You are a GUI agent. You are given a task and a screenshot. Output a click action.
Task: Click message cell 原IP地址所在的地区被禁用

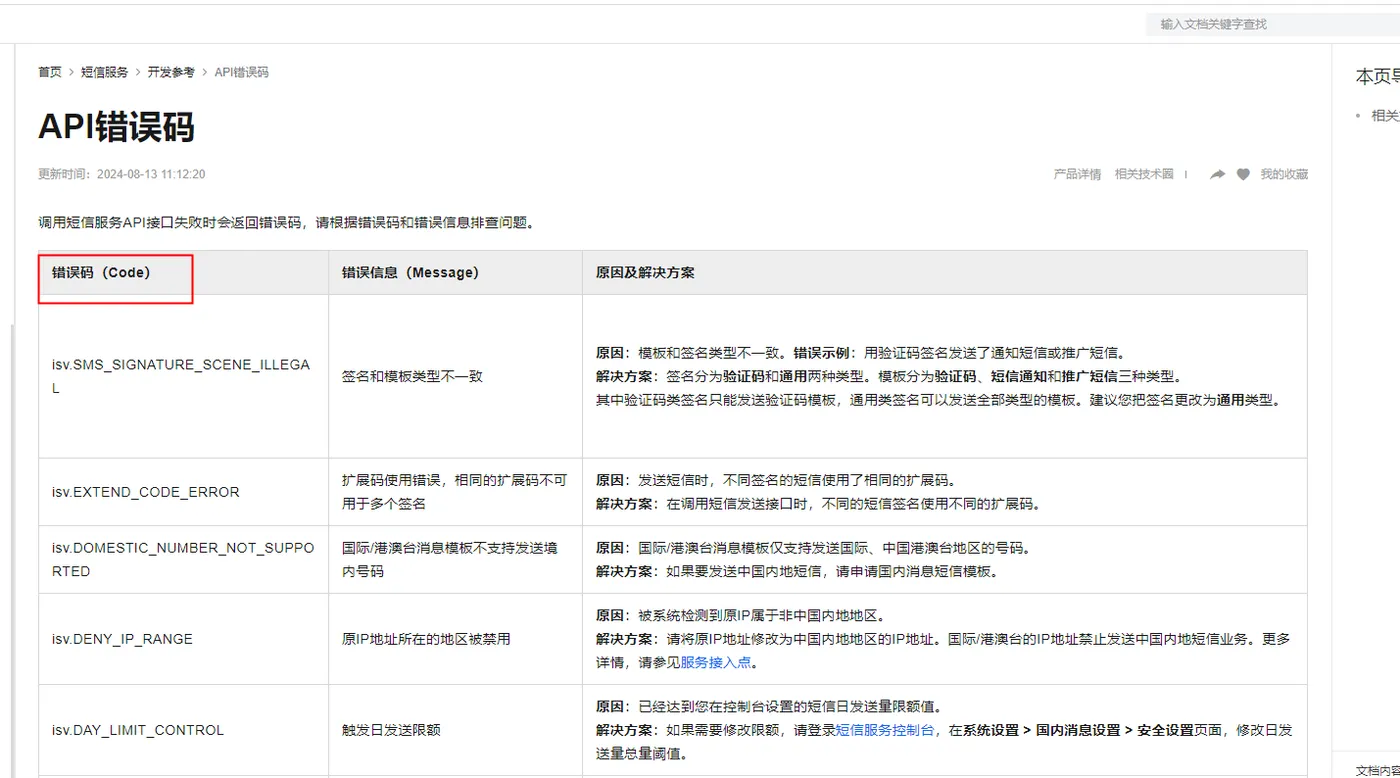(x=456, y=639)
